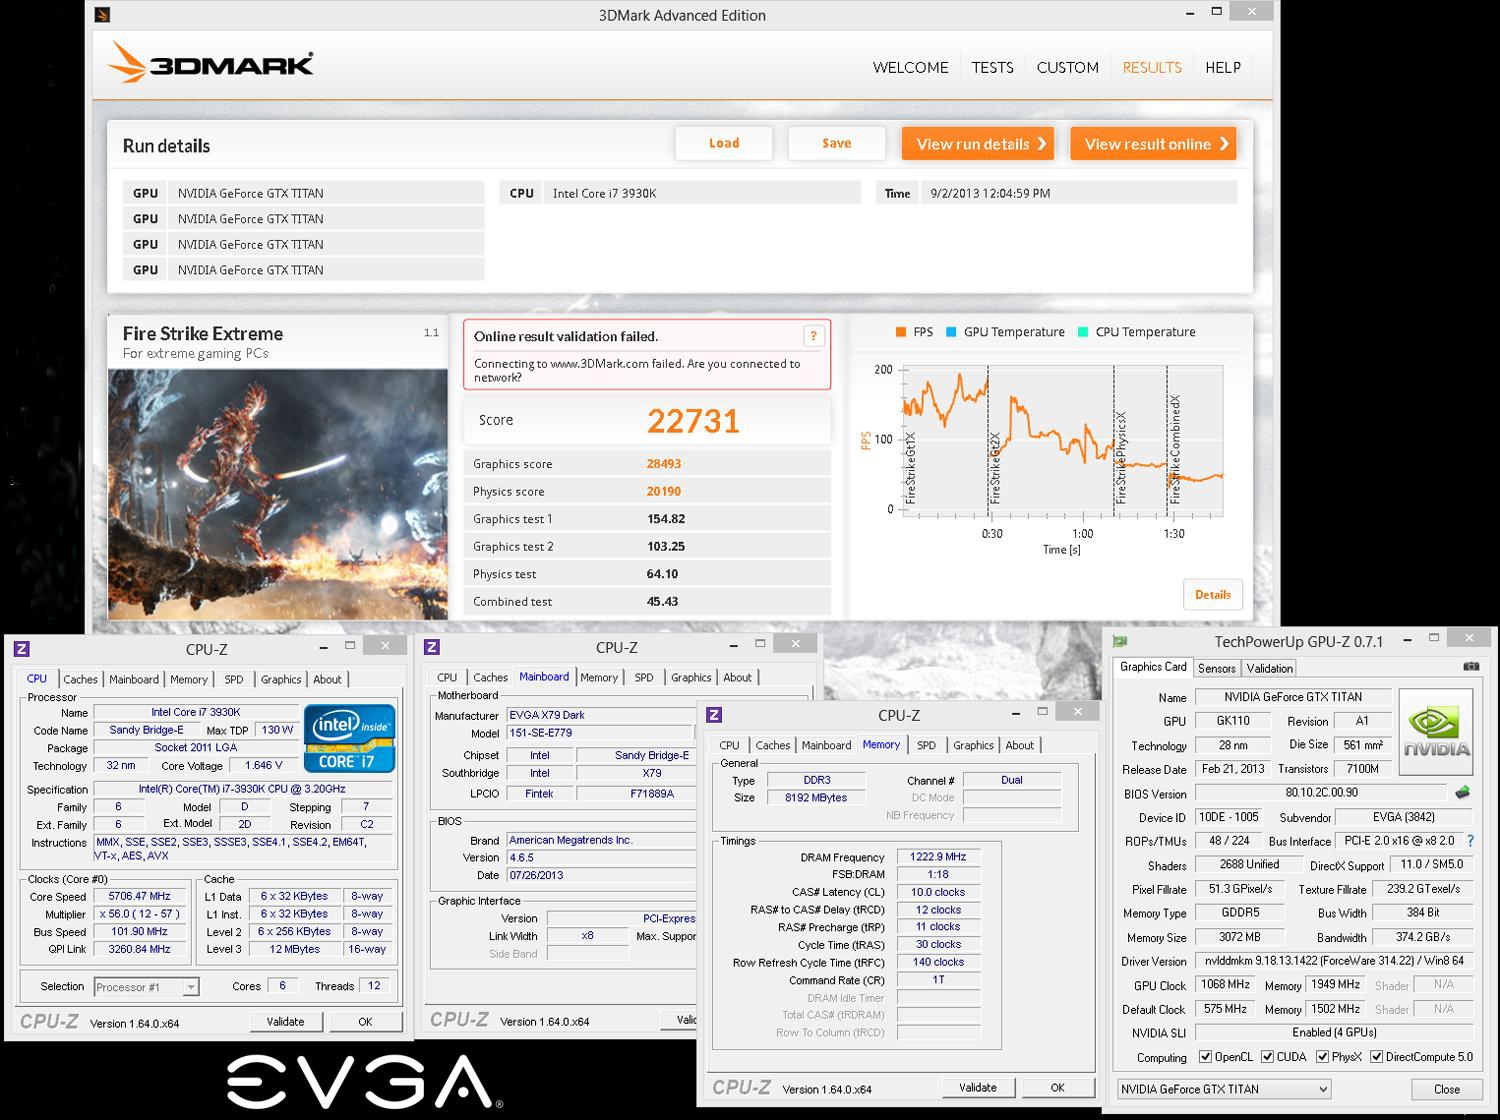Click OK in the CPU-Z Memory window
The image size is (1500, 1120).
[x=1058, y=1087]
